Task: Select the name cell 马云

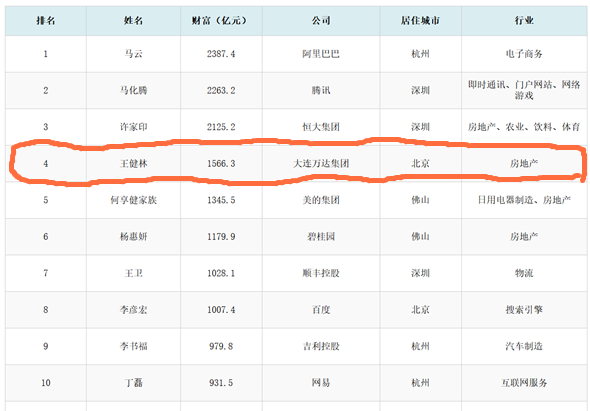Action: pos(133,54)
